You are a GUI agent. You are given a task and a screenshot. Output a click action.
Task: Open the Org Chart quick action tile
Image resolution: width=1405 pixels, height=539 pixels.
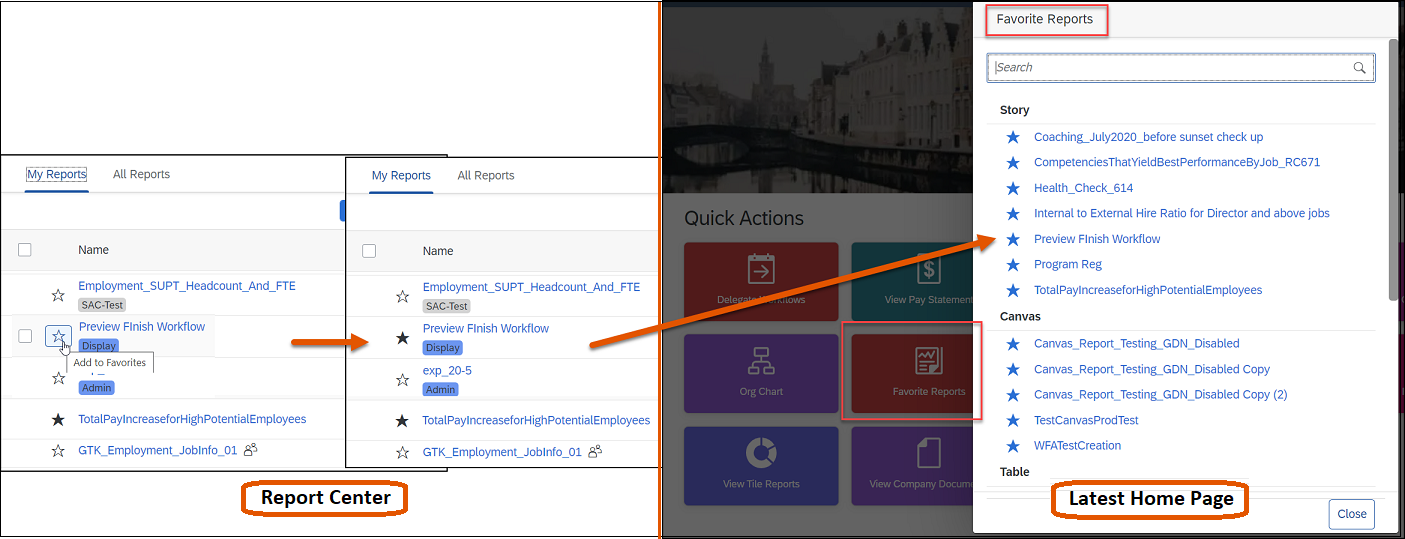(761, 373)
